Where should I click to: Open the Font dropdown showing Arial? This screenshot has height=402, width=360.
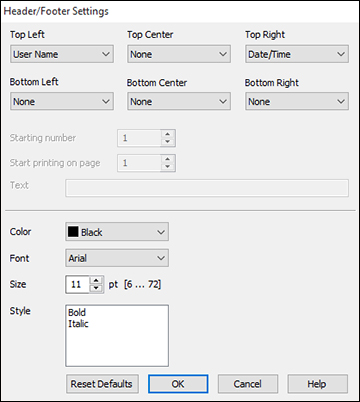(117, 258)
